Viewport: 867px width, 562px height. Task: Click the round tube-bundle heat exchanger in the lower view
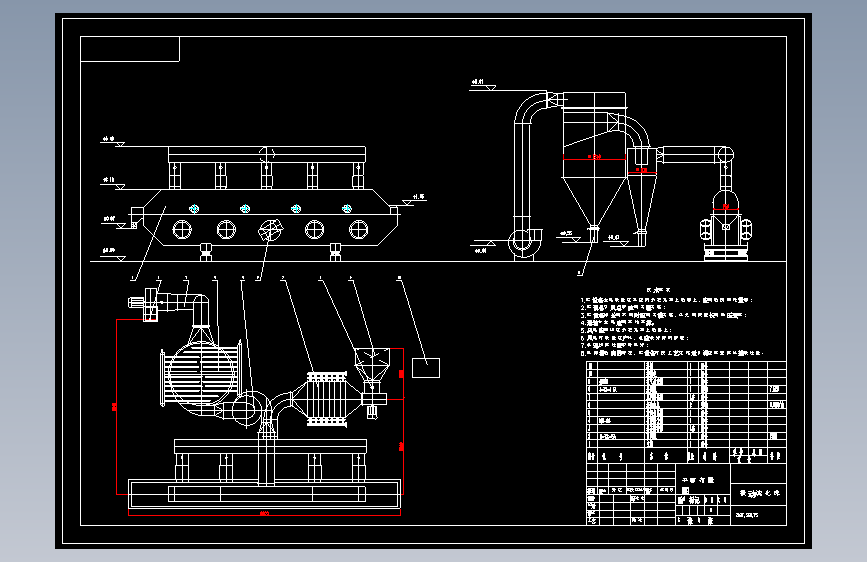(202, 375)
